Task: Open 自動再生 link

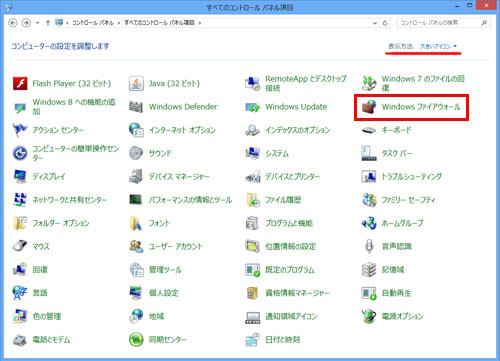Action: [x=396, y=293]
